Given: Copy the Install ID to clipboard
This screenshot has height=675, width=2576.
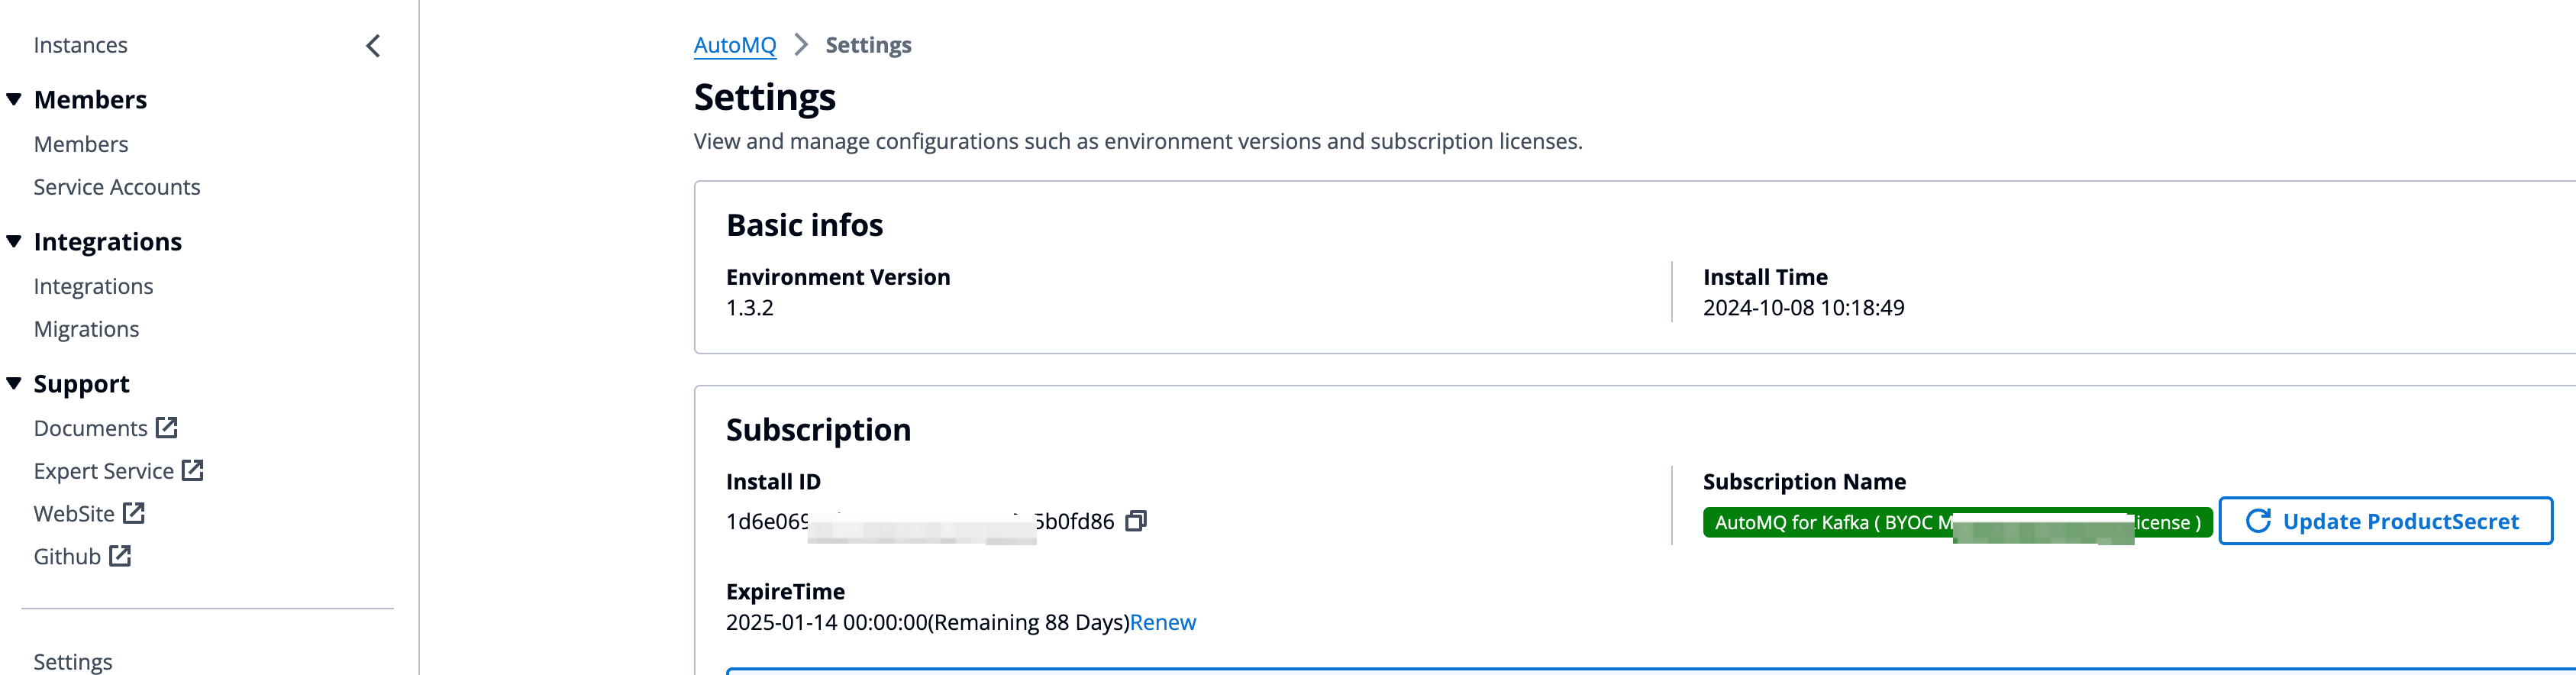Looking at the screenshot, I should pyautogui.click(x=1135, y=521).
